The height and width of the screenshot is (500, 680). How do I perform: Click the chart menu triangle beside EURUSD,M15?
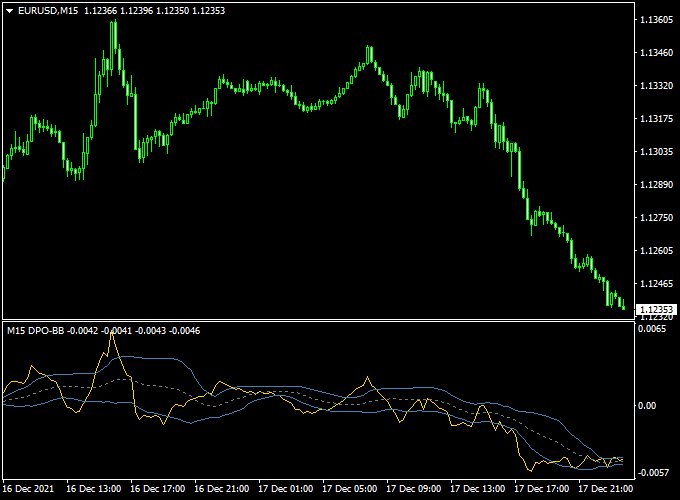[x=10, y=11]
